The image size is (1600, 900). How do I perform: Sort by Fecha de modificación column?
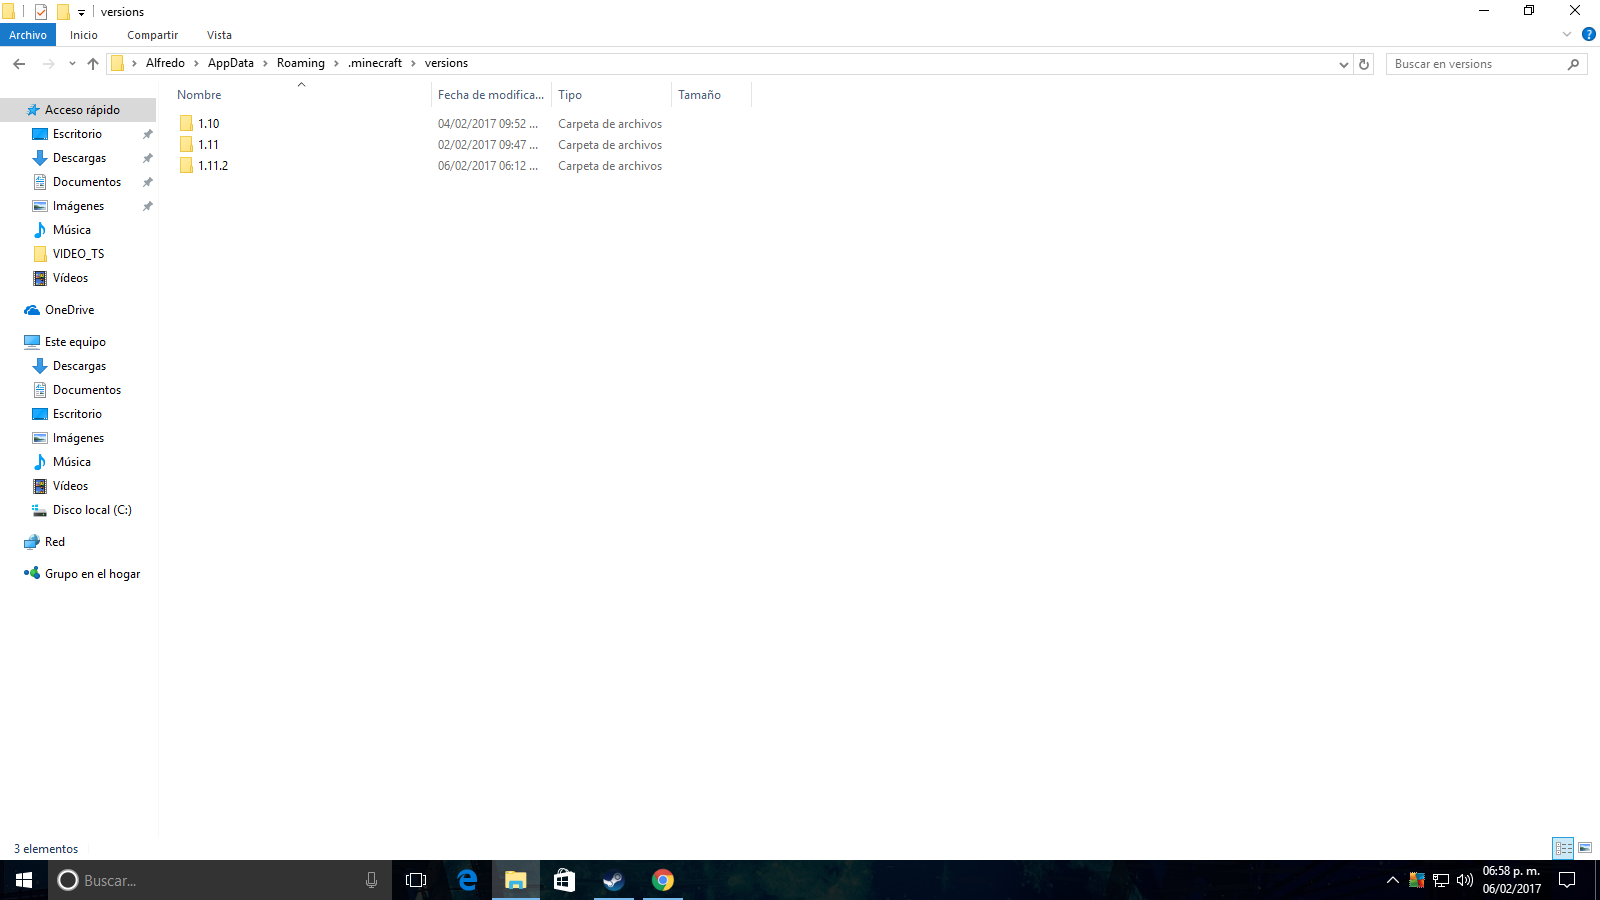[491, 95]
